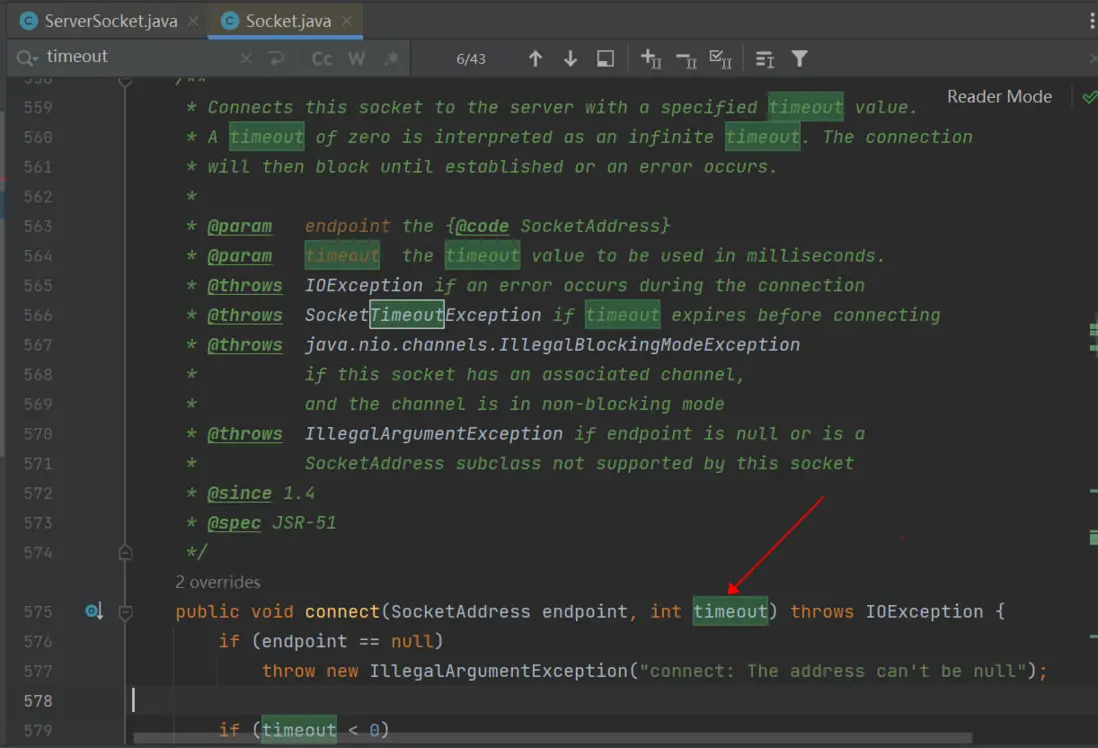Click the overridden method gutter icon
Image resolution: width=1098 pixels, height=748 pixels.
pos(94,611)
